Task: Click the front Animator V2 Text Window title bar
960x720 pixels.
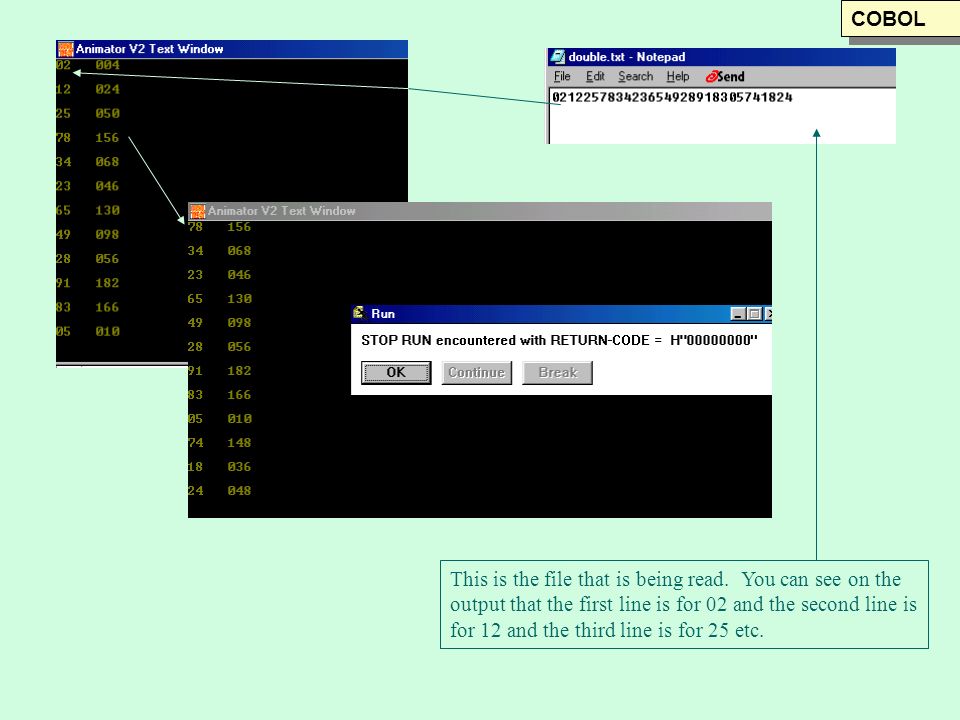Action: (x=479, y=211)
